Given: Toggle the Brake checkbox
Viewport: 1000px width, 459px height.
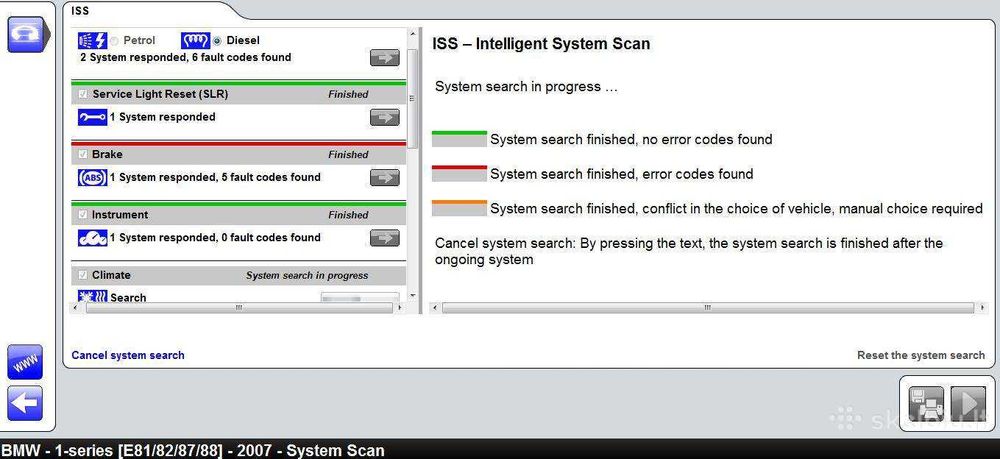Looking at the screenshot, I should click(82, 154).
